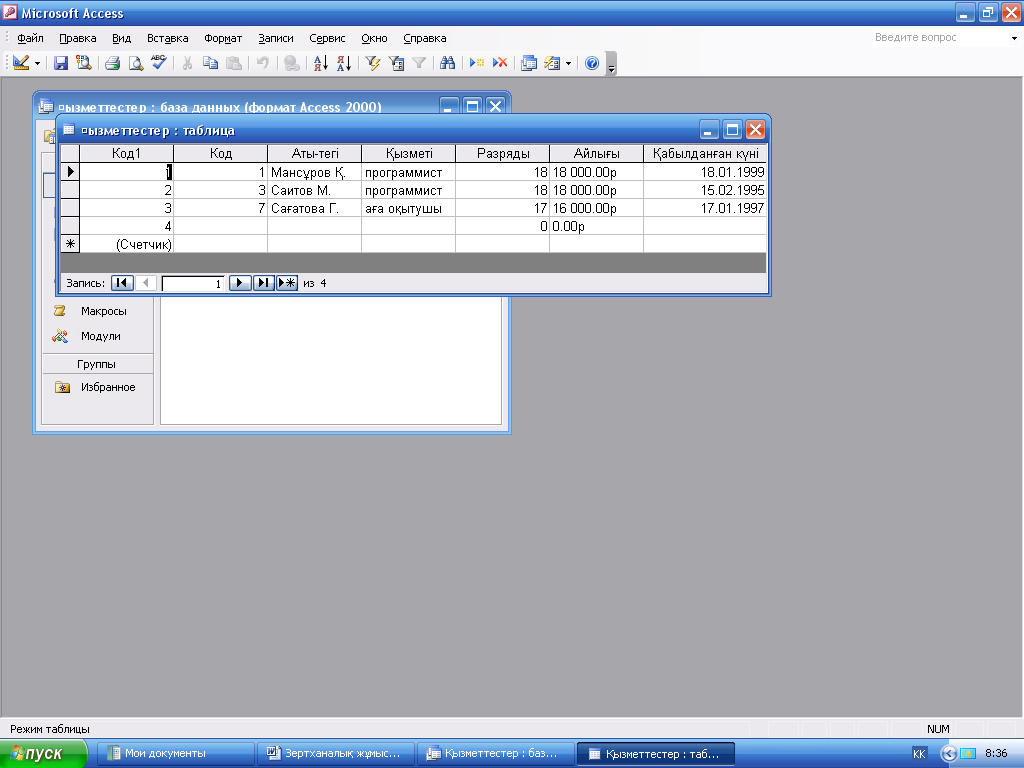Screen dimensions: 1024x768
Task: Click the cell 'аға оқытушы'
Action: [x=409, y=208]
